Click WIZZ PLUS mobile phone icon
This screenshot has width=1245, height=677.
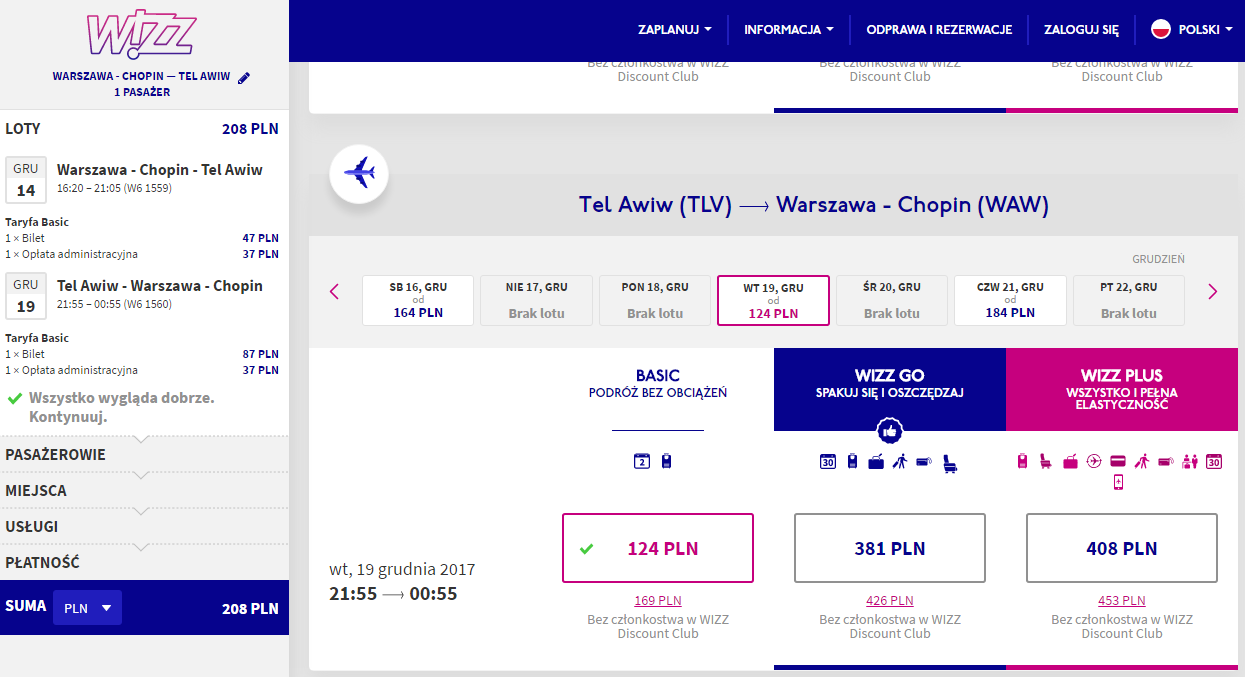point(1118,482)
